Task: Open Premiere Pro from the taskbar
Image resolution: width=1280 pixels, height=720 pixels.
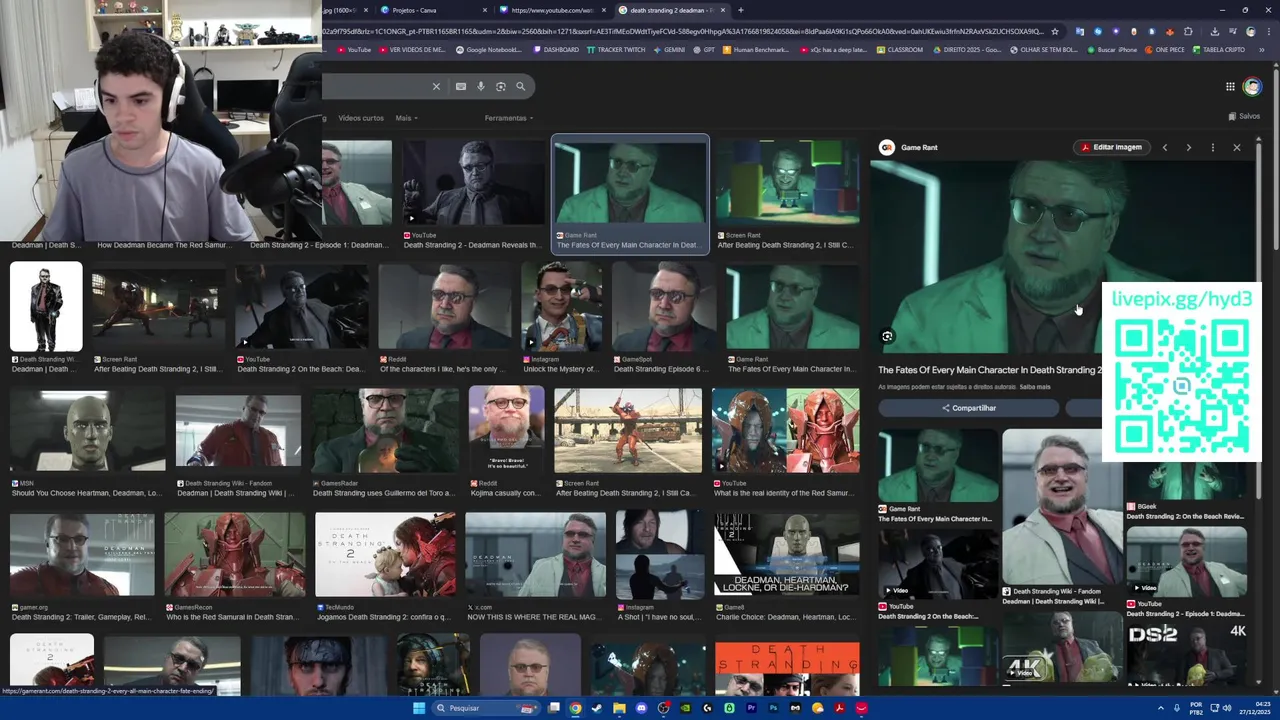Action: pos(751,708)
